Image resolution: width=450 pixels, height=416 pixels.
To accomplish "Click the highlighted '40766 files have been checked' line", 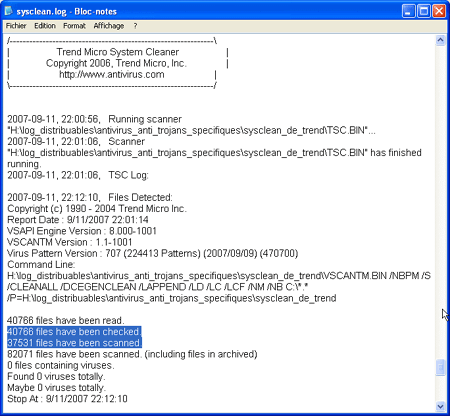I will [x=74, y=332].
